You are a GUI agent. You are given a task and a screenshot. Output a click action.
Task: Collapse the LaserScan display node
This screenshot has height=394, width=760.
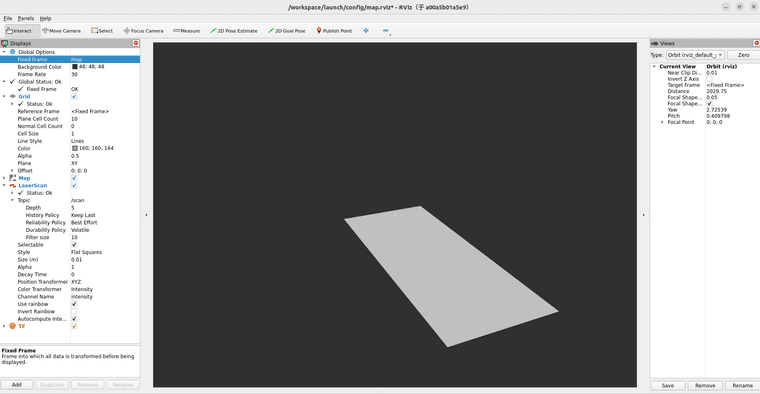(x=4, y=186)
